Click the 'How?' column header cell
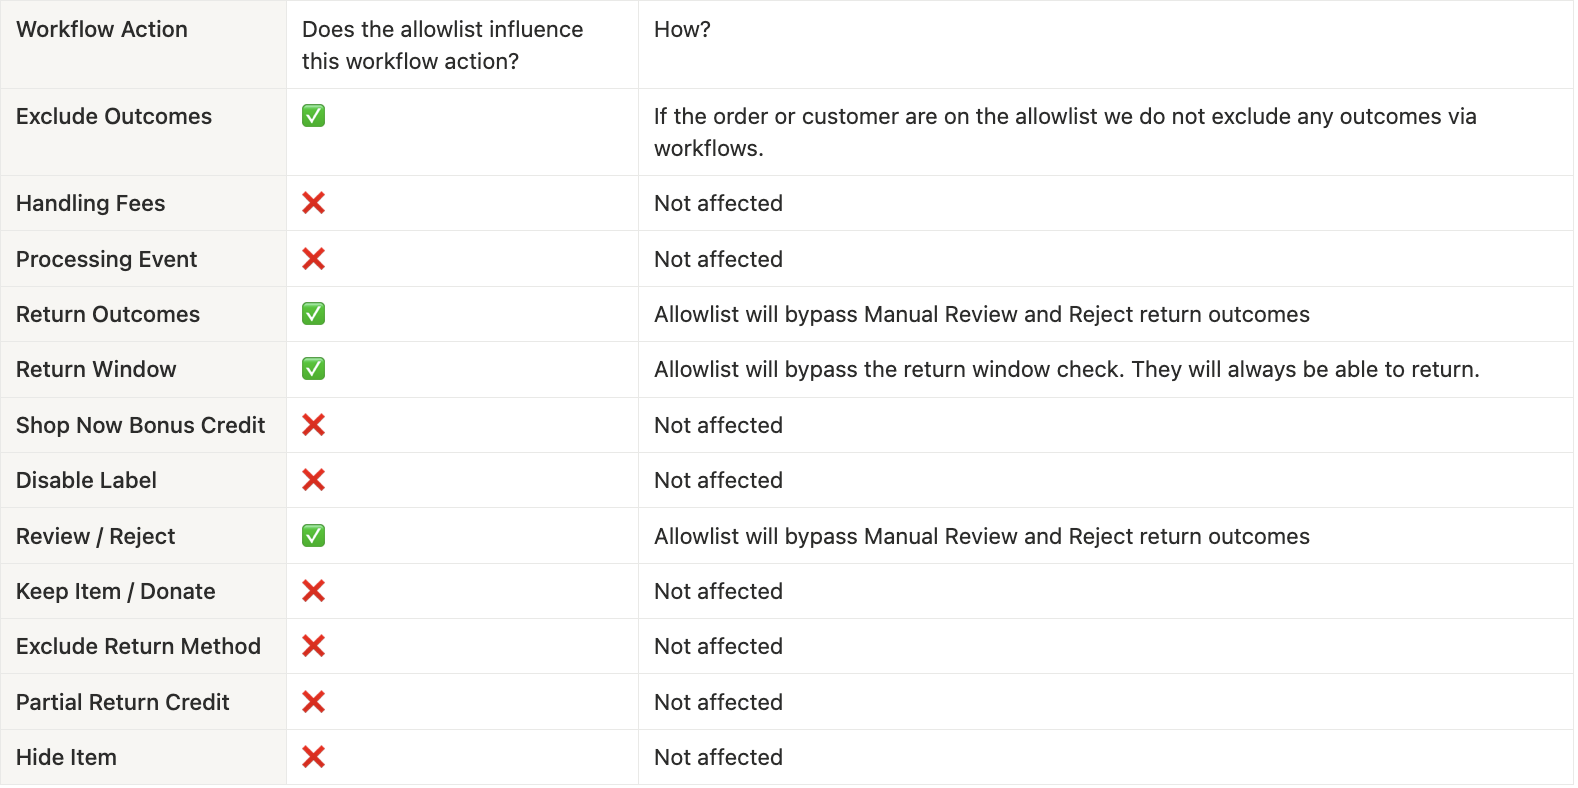 tap(682, 30)
